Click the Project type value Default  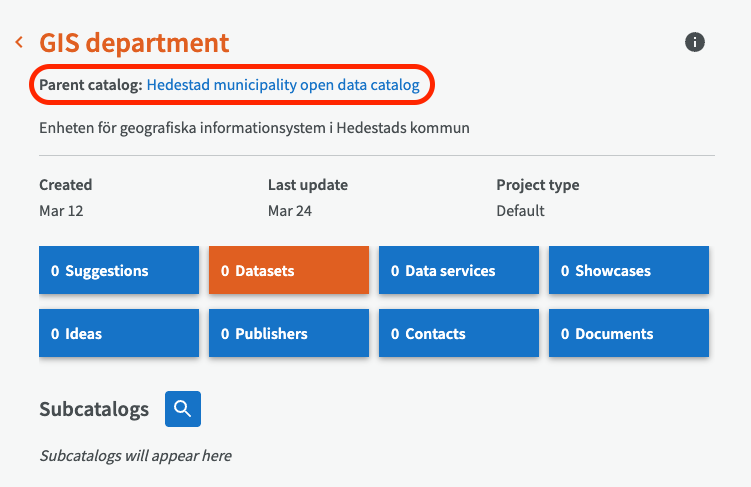(x=520, y=211)
